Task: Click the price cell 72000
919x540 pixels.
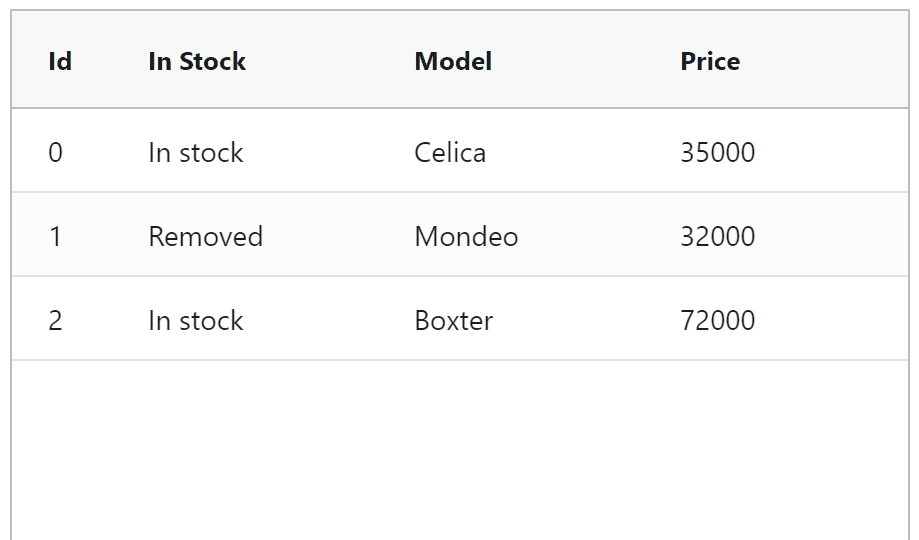Action: coord(717,320)
